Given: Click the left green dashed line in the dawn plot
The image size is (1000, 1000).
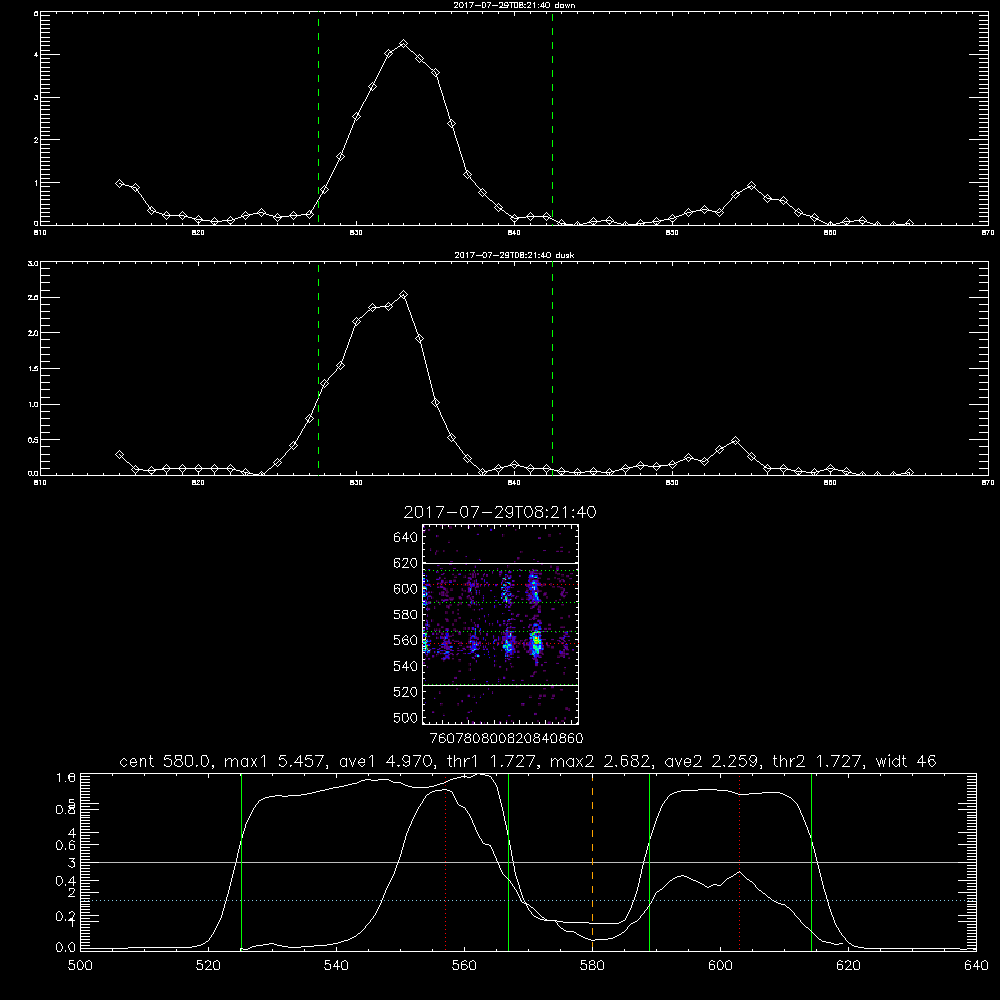Looking at the screenshot, I should (x=318, y=118).
